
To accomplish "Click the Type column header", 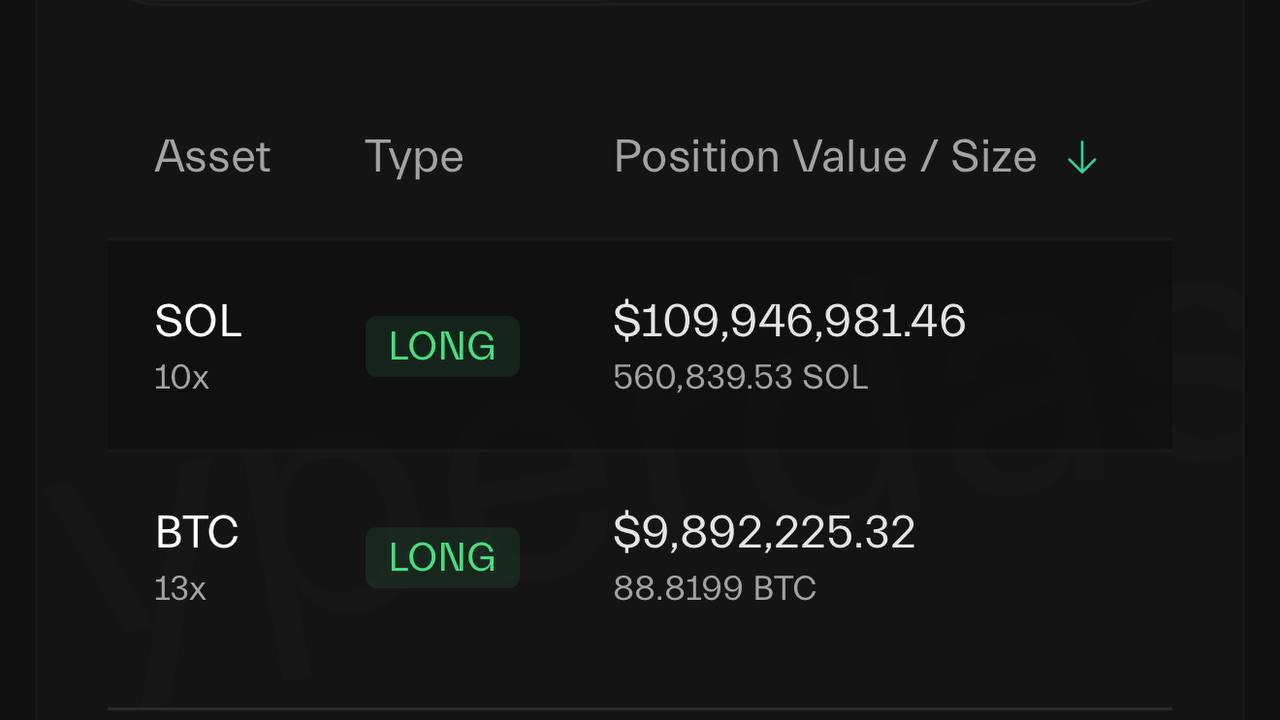I will pyautogui.click(x=414, y=157).
